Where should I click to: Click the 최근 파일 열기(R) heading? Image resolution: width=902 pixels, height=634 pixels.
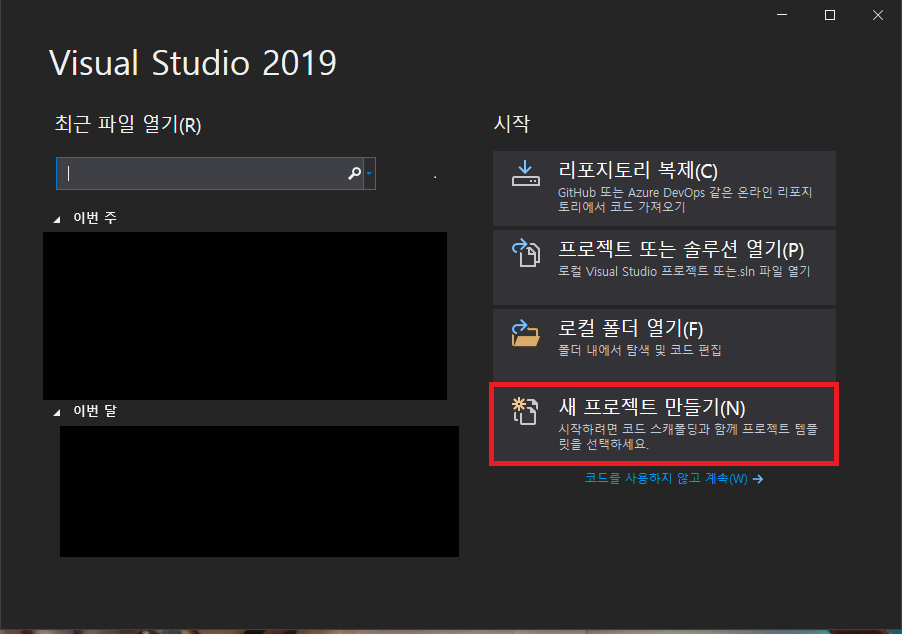[x=128, y=124]
